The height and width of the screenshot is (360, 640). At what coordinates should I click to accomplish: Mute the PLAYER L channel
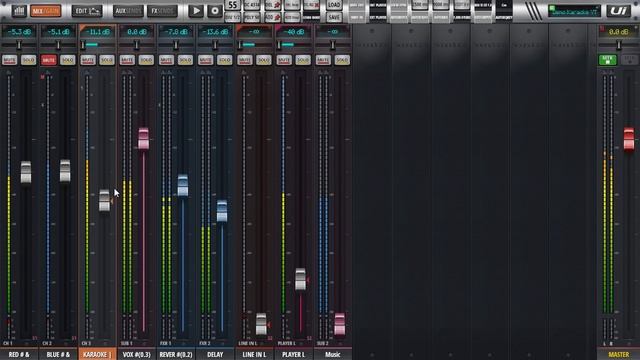coord(284,60)
